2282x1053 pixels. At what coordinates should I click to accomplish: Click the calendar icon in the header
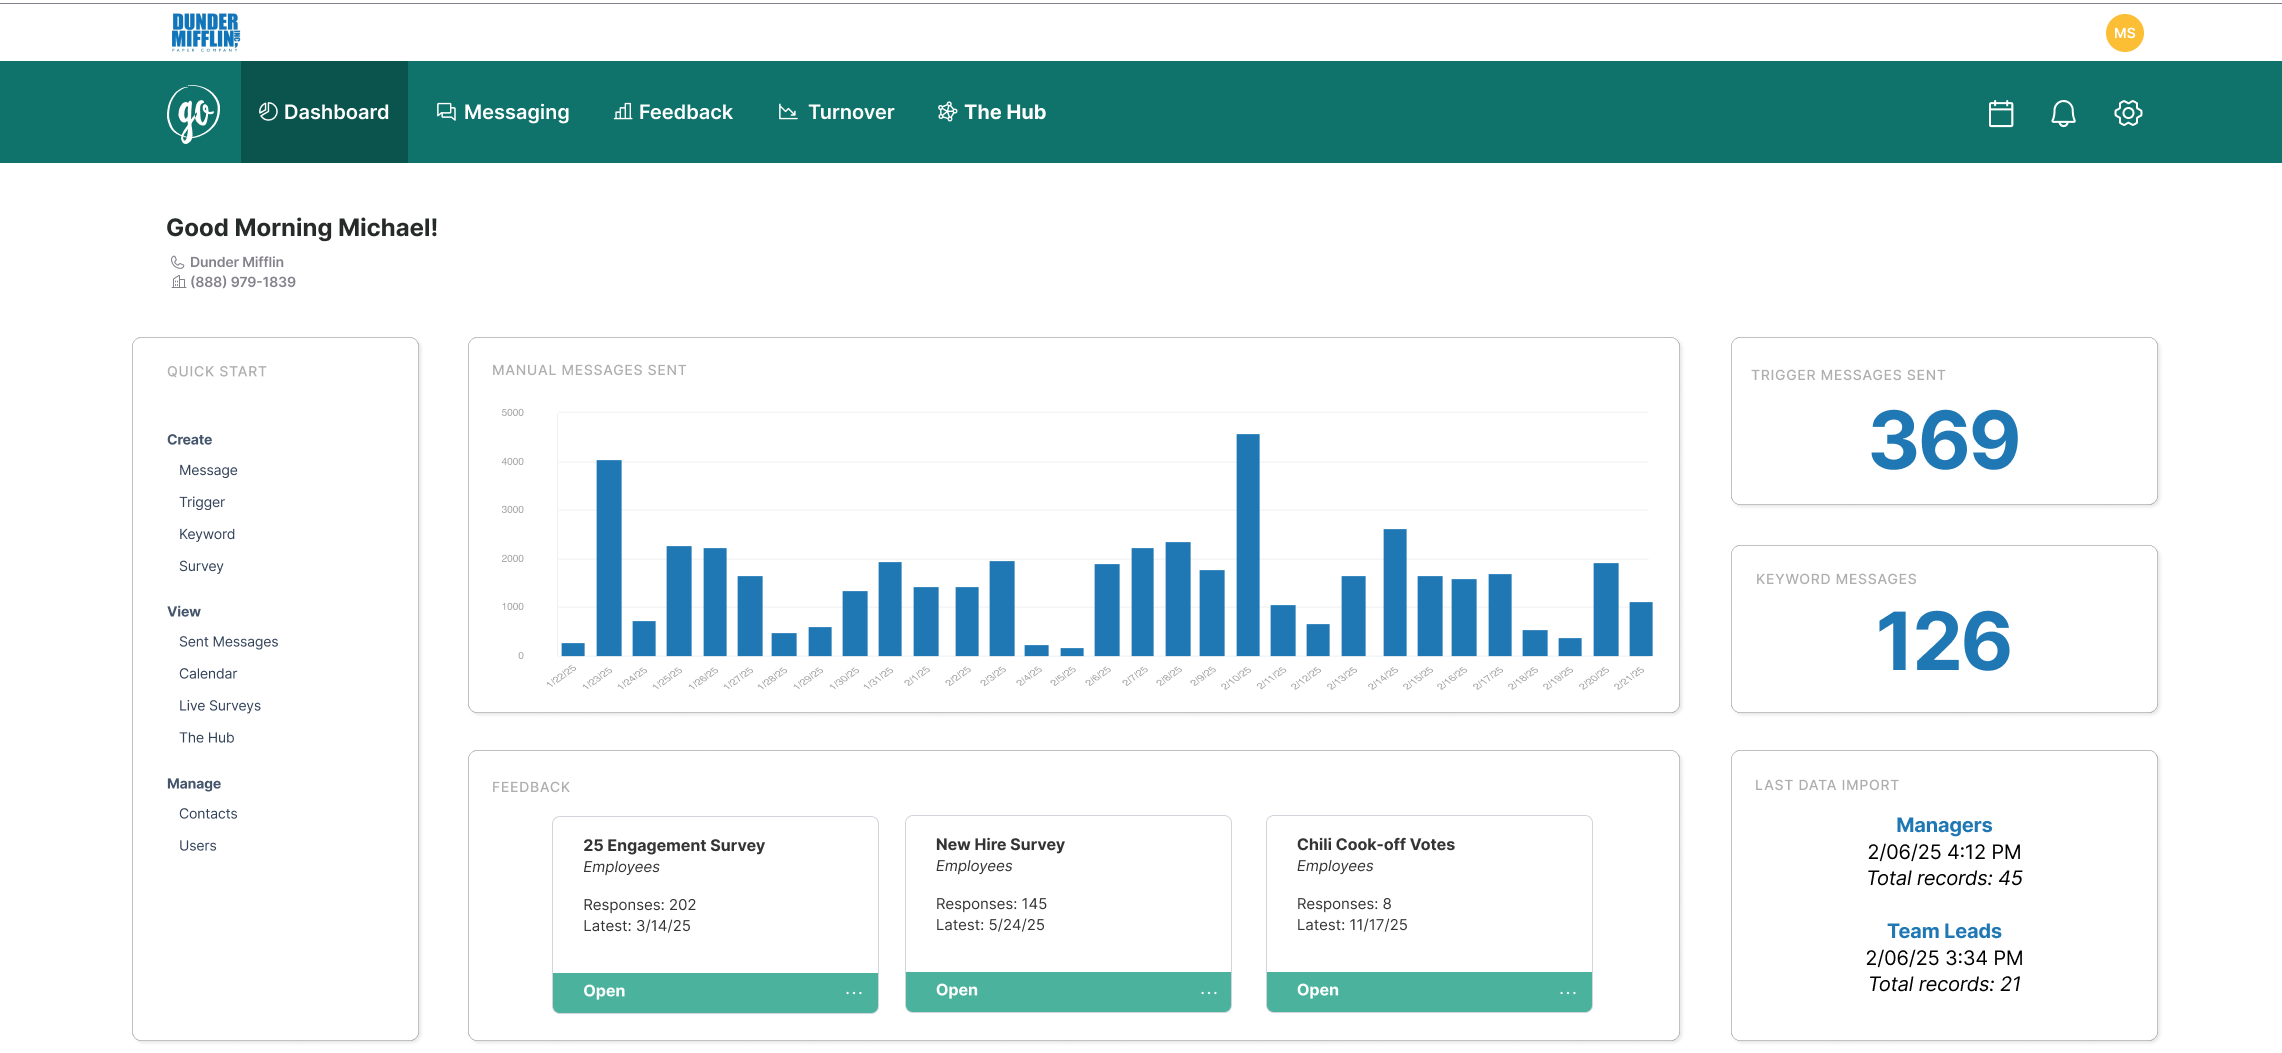click(2000, 113)
